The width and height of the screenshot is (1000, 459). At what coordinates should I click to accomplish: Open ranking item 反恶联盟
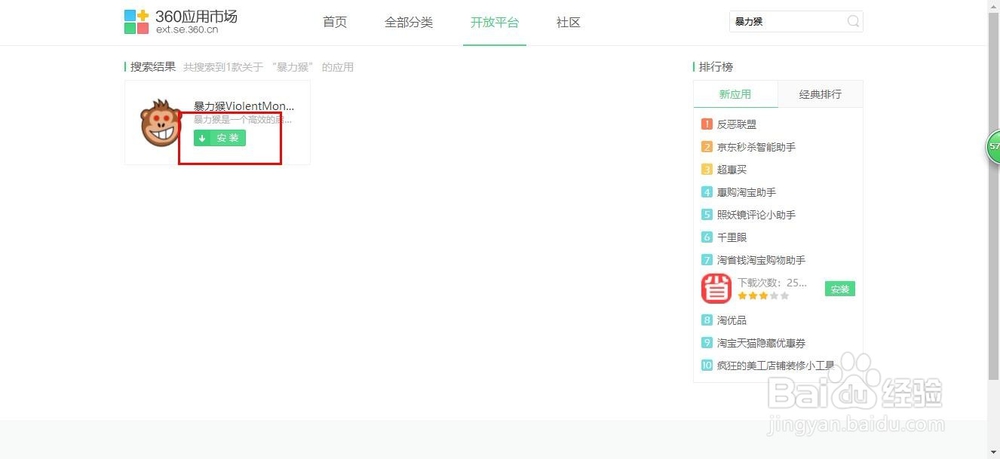pyautogui.click(x=737, y=124)
